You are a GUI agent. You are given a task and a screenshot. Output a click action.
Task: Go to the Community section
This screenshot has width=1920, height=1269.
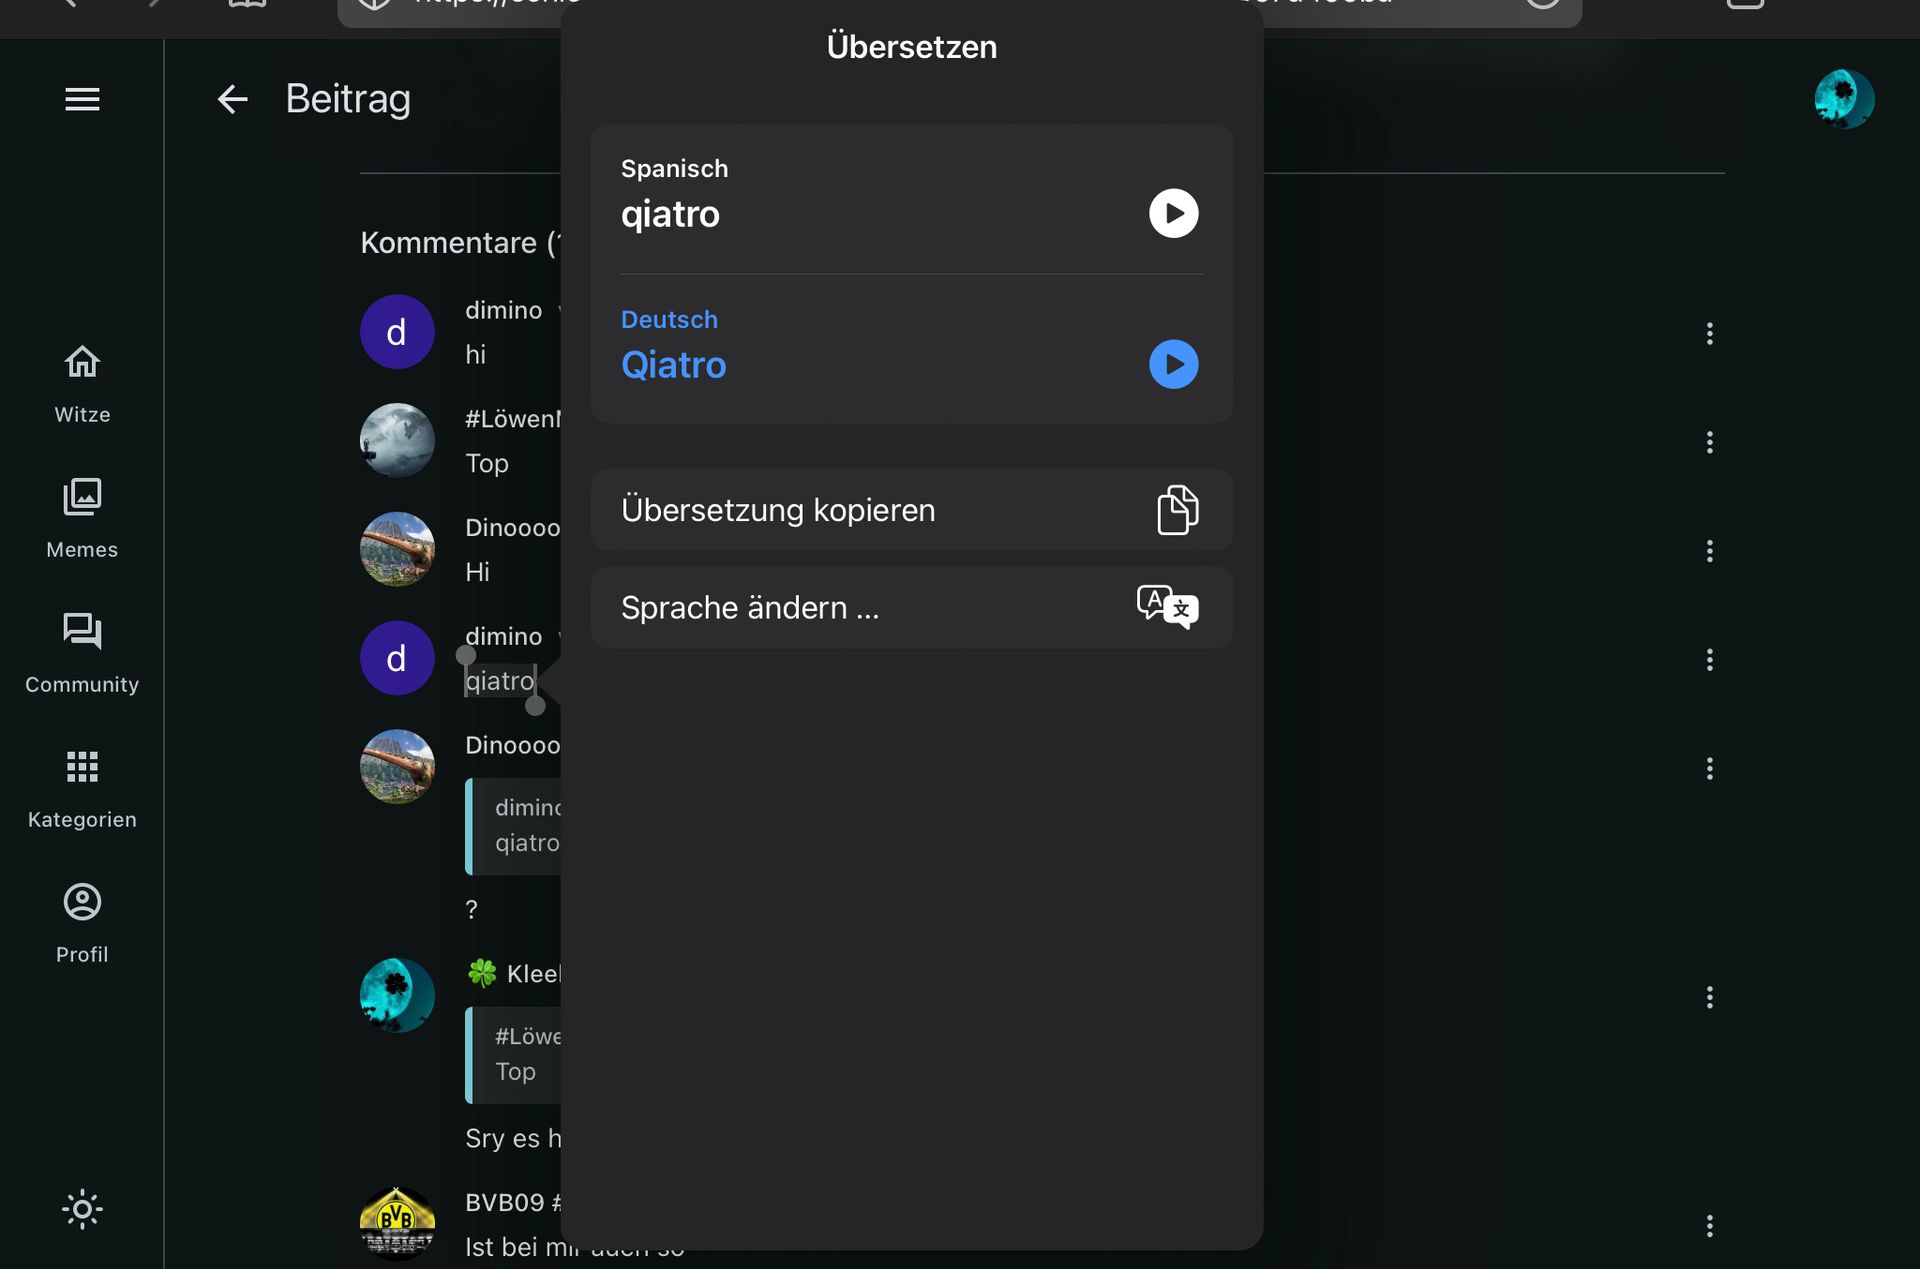82,654
